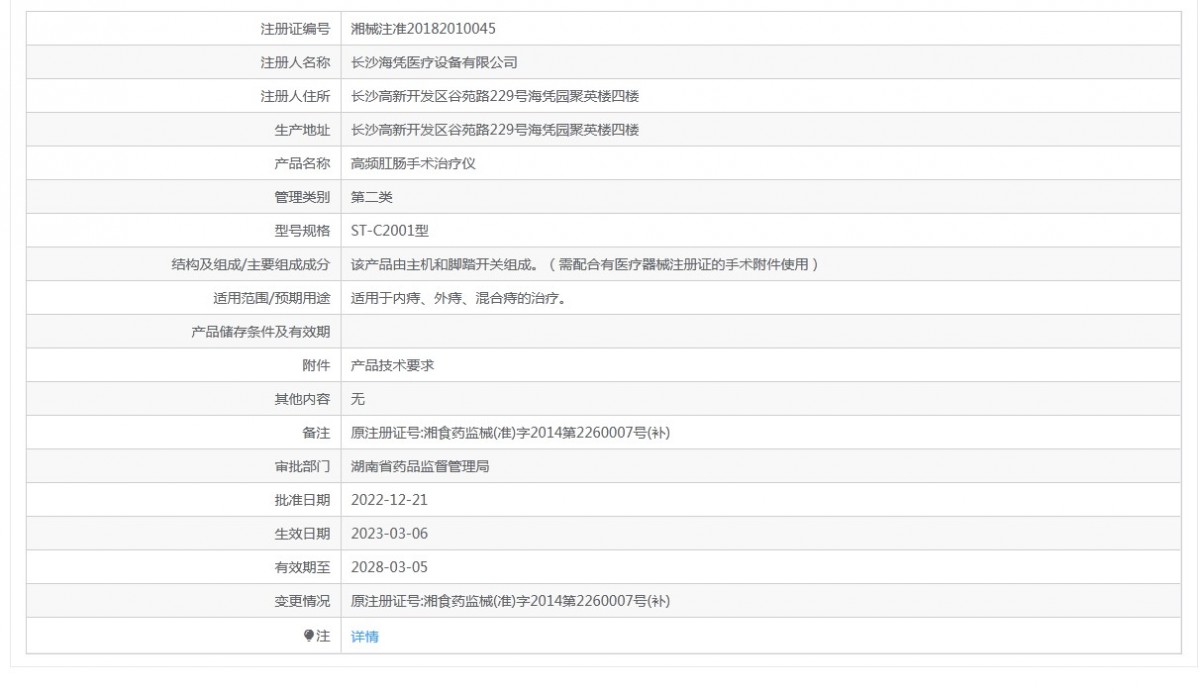Select the 注册人住所 label
This screenshot has width=1200, height=693.
pos(295,96)
